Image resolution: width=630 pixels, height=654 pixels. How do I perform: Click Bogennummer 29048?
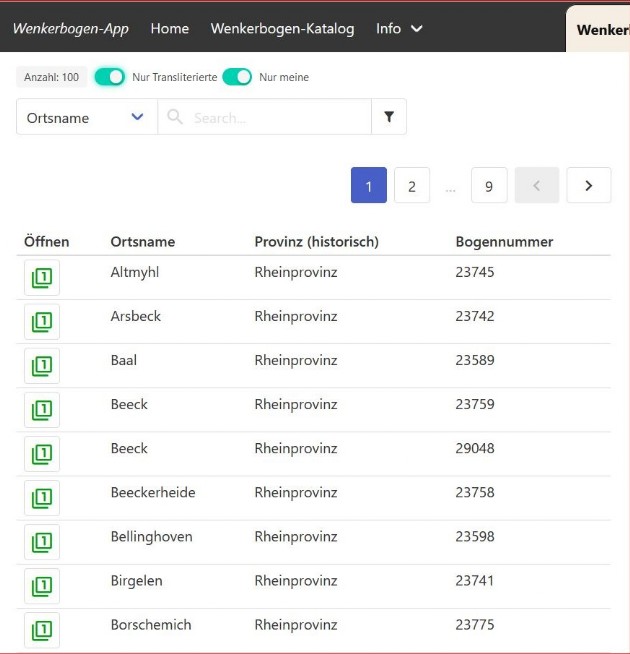click(475, 448)
